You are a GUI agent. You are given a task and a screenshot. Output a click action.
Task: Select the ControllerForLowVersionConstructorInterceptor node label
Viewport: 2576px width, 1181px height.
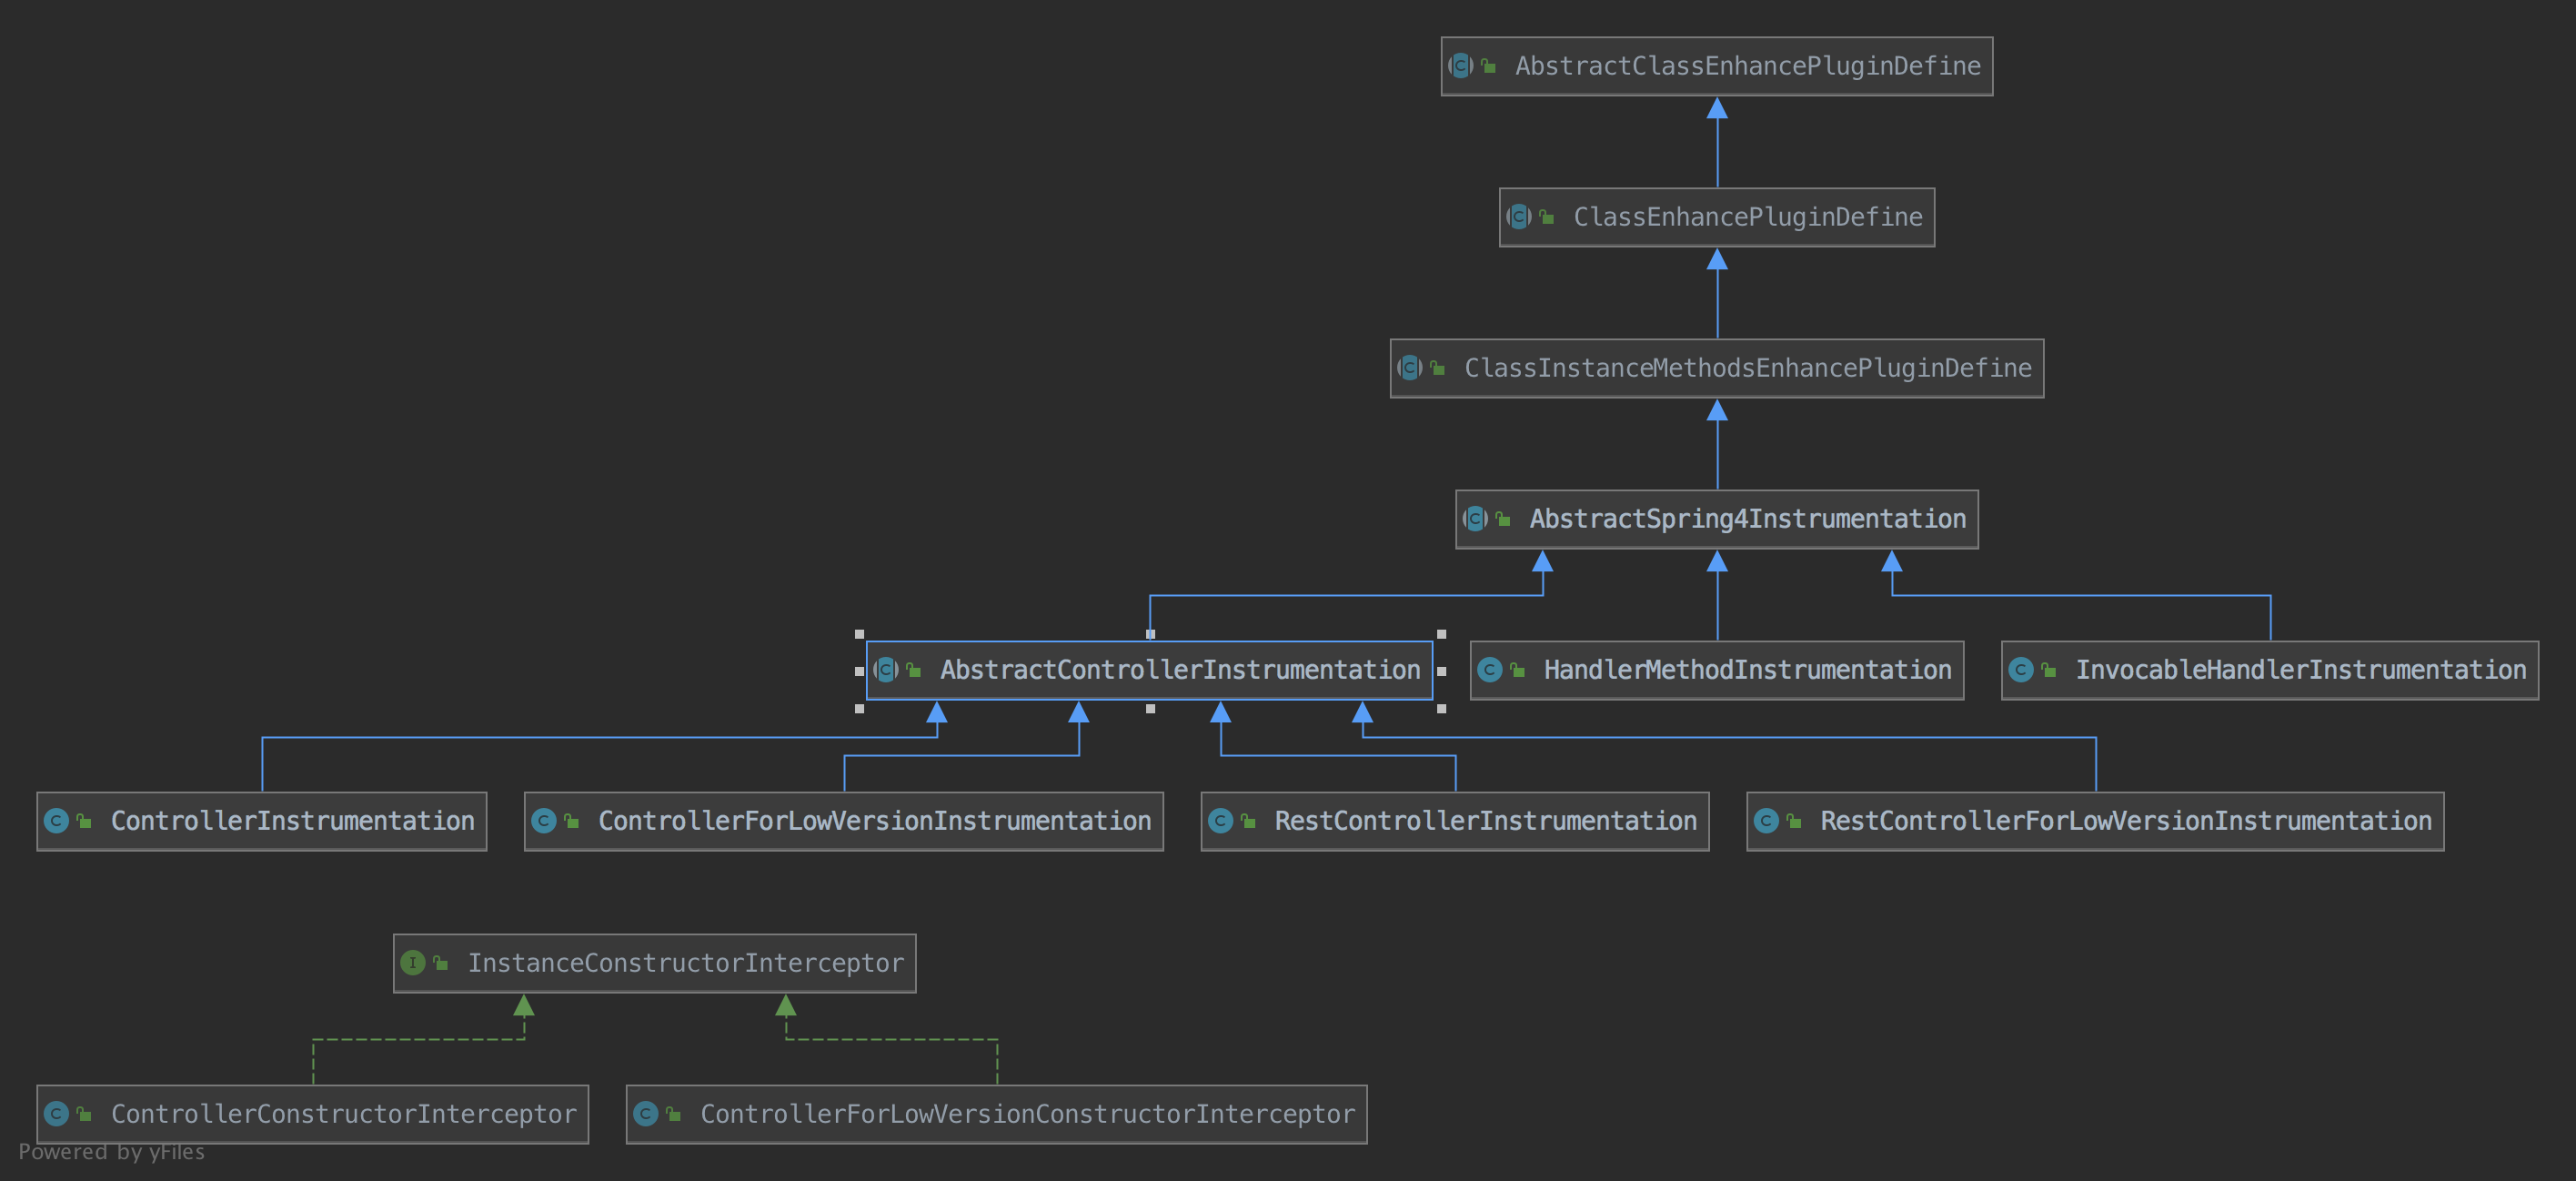click(1027, 1114)
